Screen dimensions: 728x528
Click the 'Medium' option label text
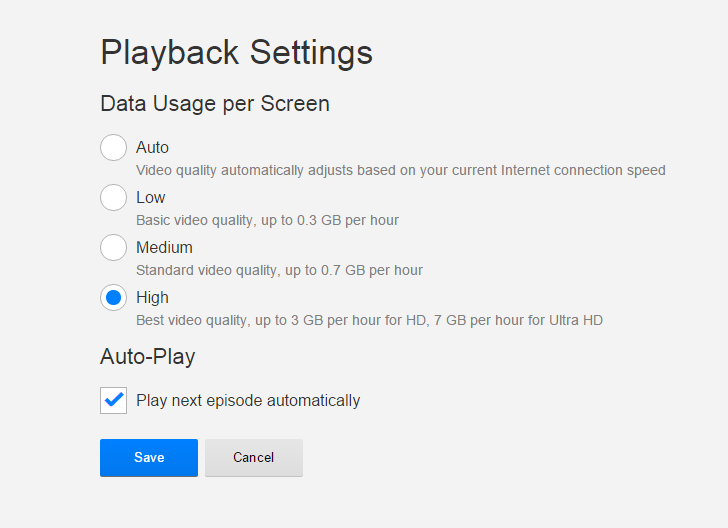pos(164,248)
